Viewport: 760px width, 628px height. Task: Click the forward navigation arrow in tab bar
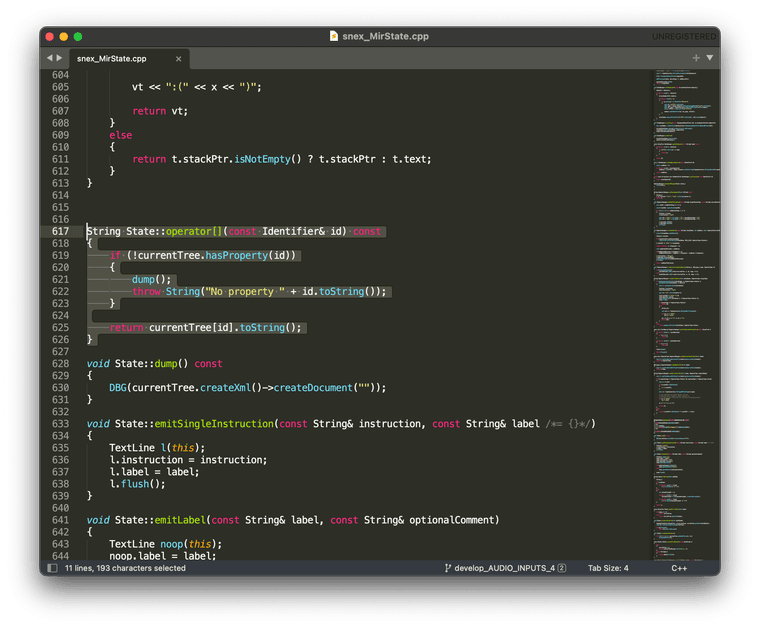tap(59, 58)
